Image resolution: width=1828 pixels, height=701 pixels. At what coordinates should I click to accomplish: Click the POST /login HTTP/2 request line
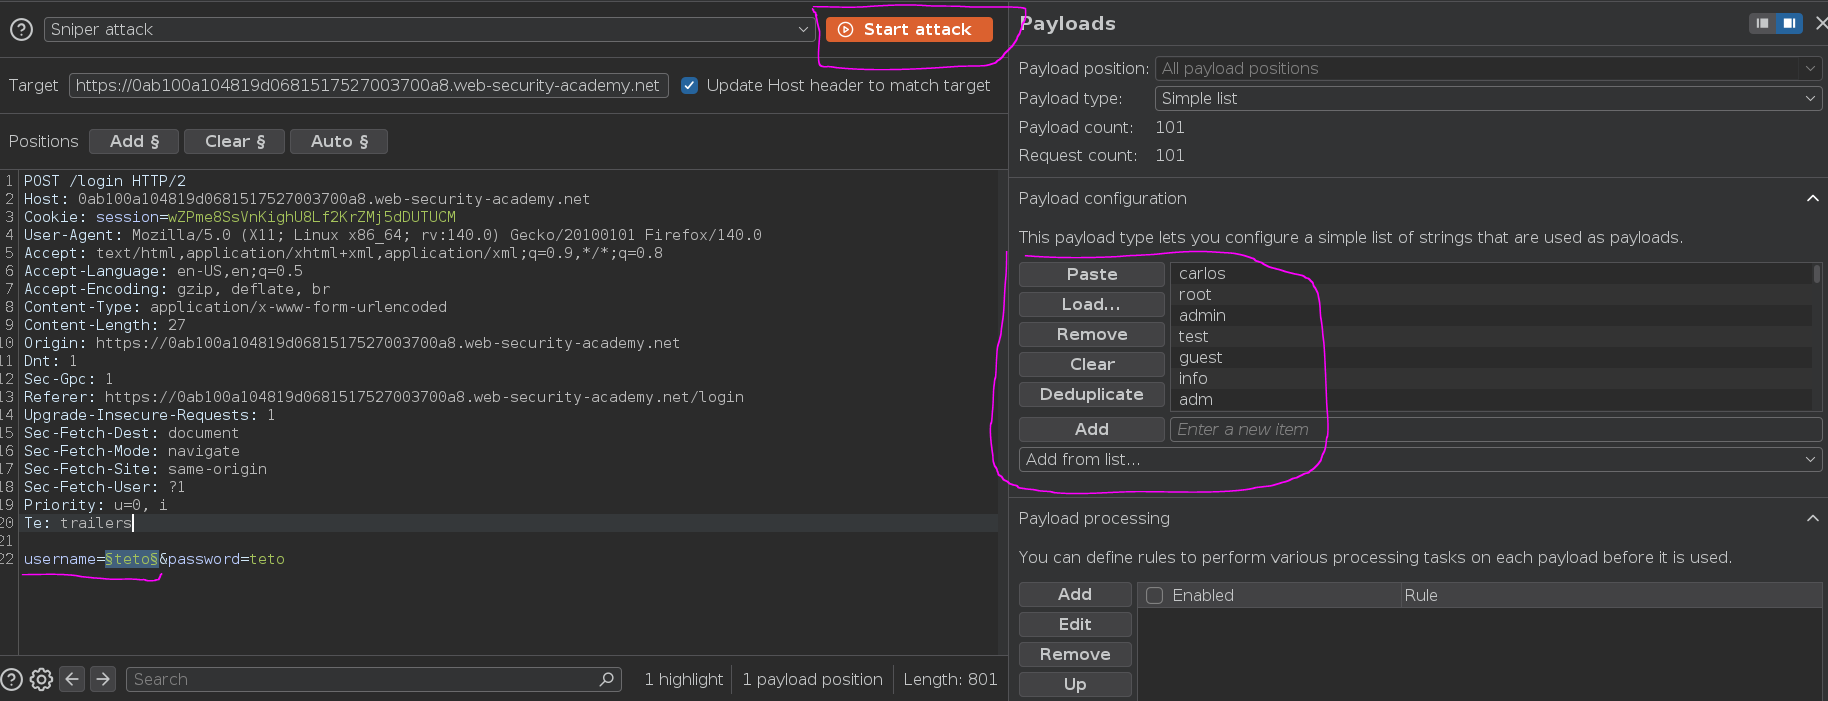click(105, 181)
